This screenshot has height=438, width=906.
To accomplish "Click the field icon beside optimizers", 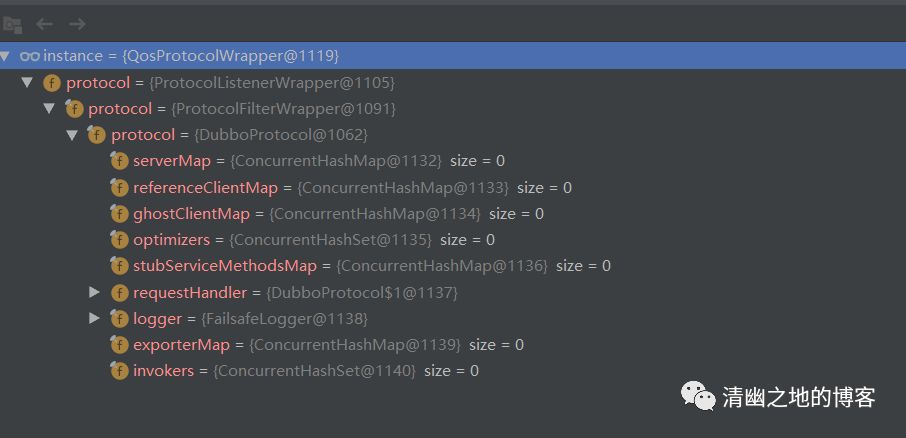I will [119, 240].
